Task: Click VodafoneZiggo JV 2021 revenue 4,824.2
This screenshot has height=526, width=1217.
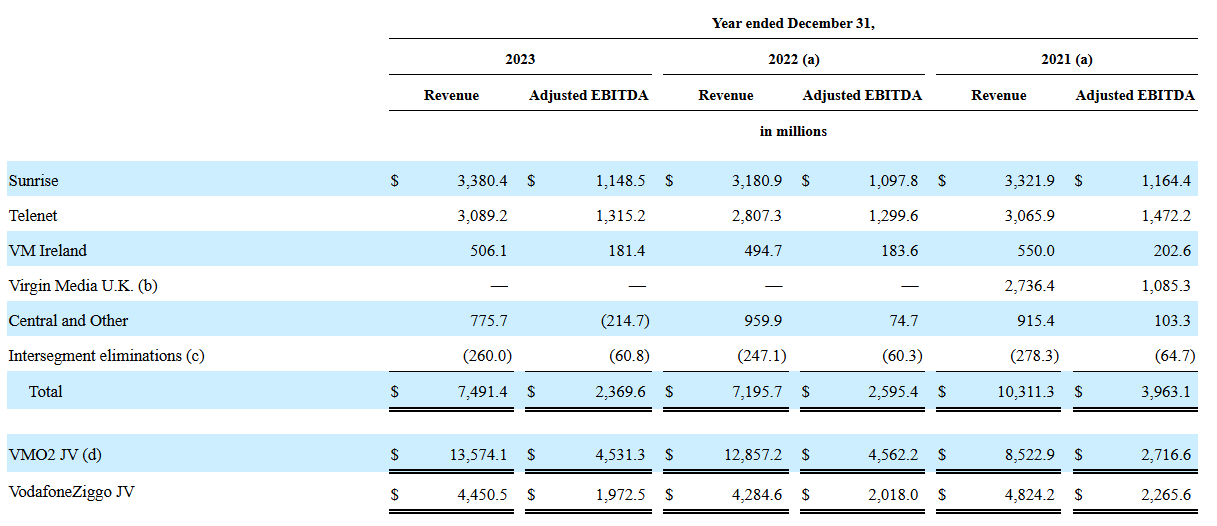Action: point(1029,493)
